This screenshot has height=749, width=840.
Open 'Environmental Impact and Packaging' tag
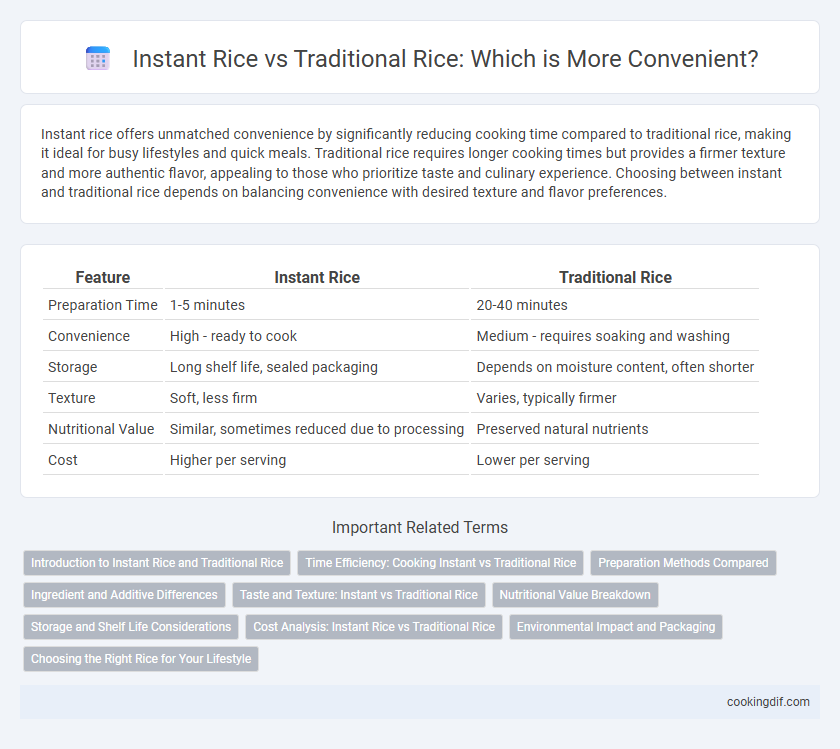tap(616, 627)
